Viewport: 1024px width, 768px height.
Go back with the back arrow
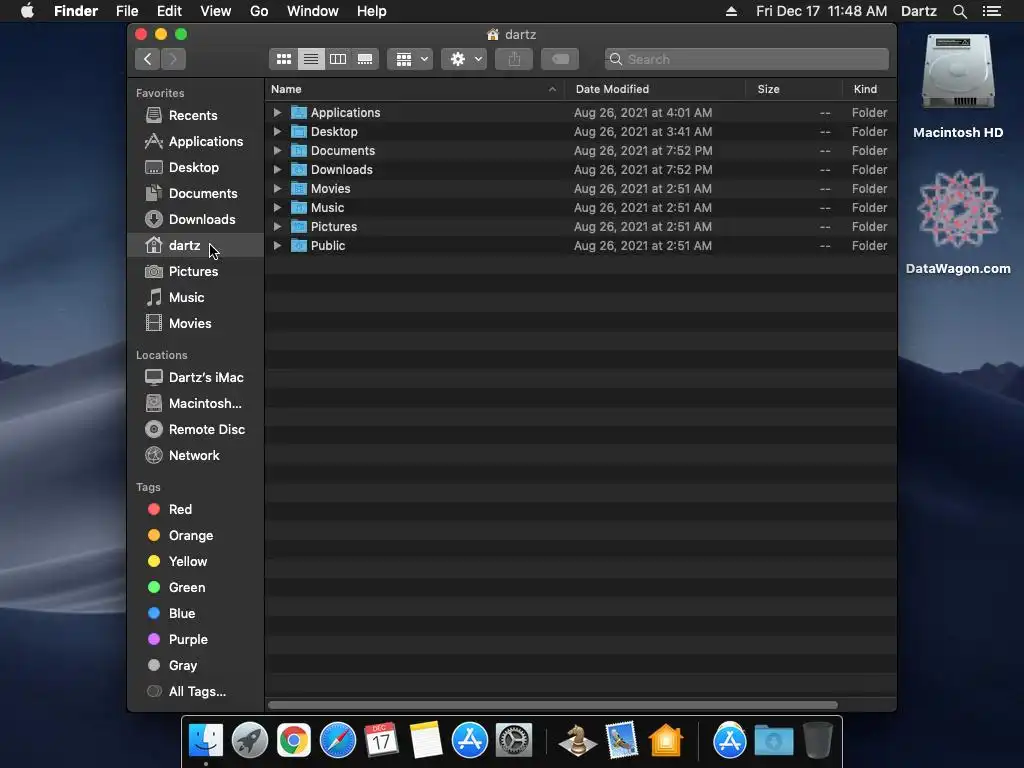148,59
